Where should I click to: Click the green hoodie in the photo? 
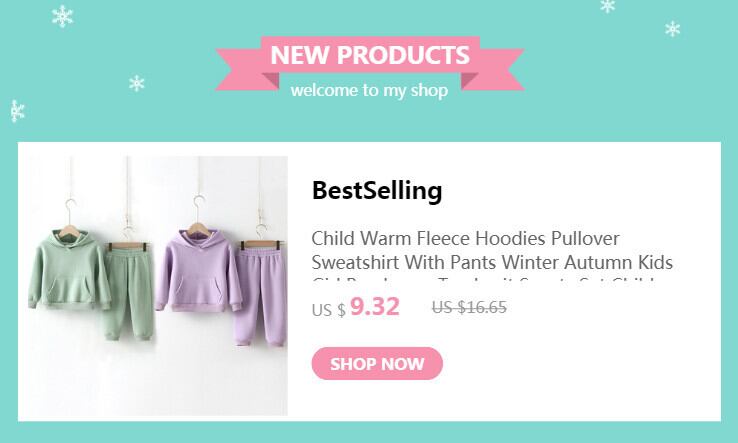coord(69,269)
